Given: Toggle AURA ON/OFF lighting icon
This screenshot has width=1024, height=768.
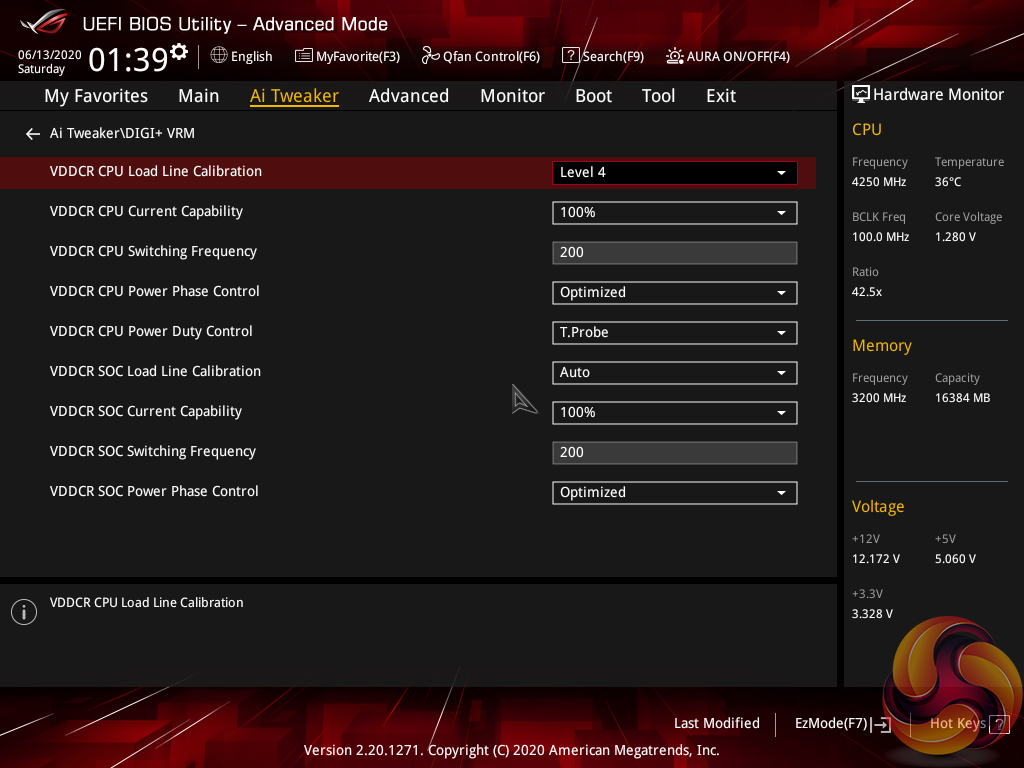Looking at the screenshot, I should point(675,56).
